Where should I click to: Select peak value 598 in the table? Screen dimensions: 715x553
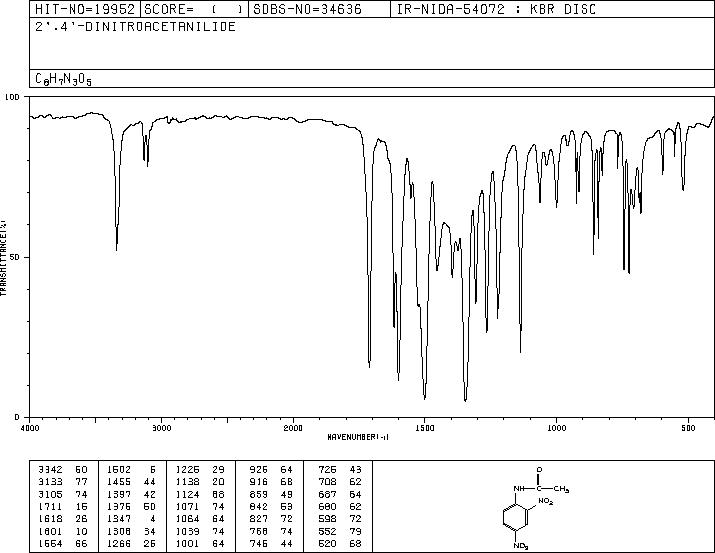click(x=327, y=519)
